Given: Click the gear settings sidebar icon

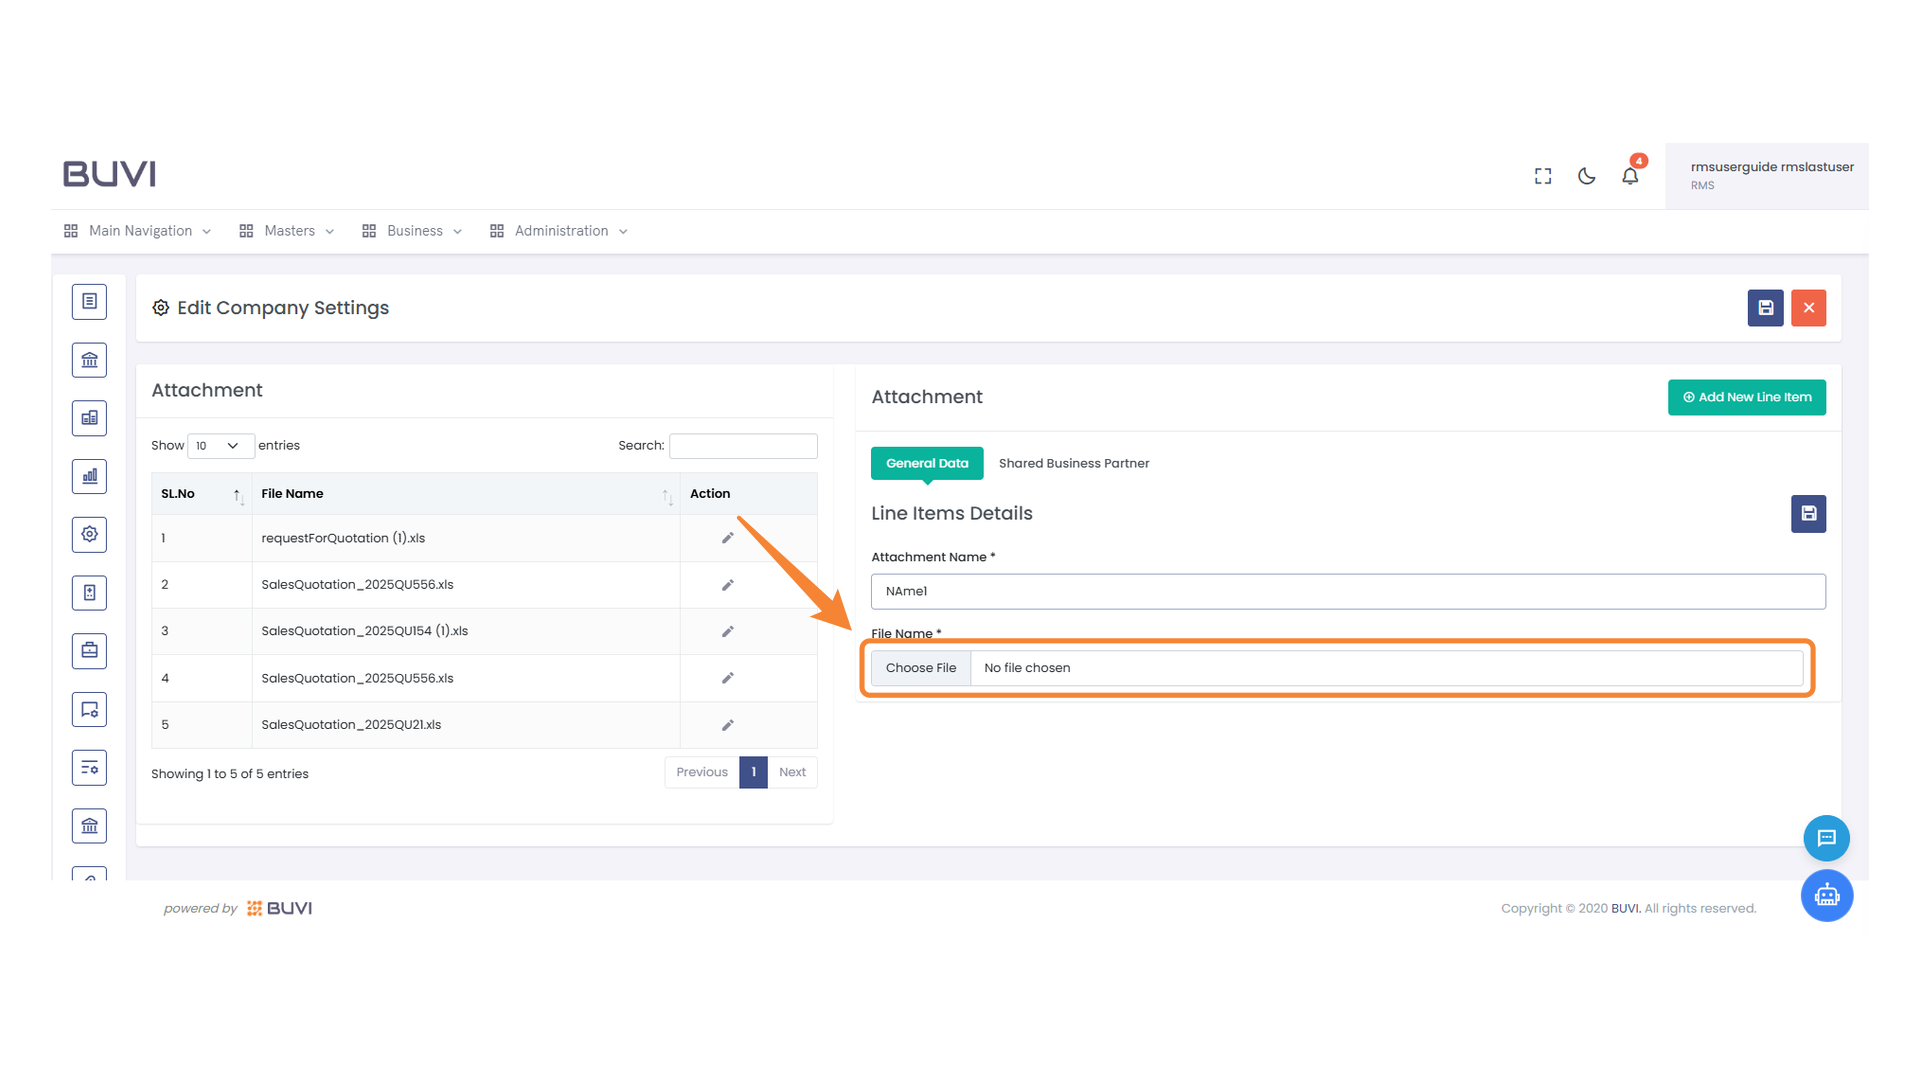Looking at the screenshot, I should (x=89, y=534).
